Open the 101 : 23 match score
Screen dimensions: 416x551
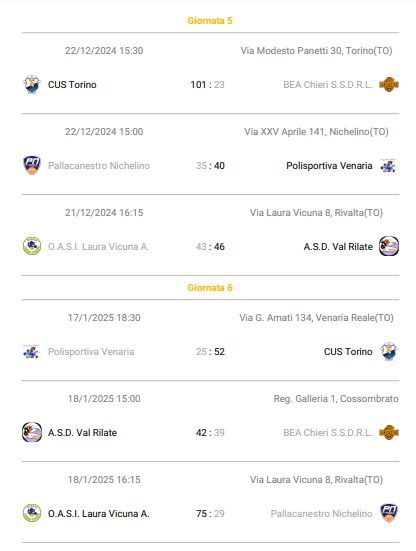coord(207,85)
